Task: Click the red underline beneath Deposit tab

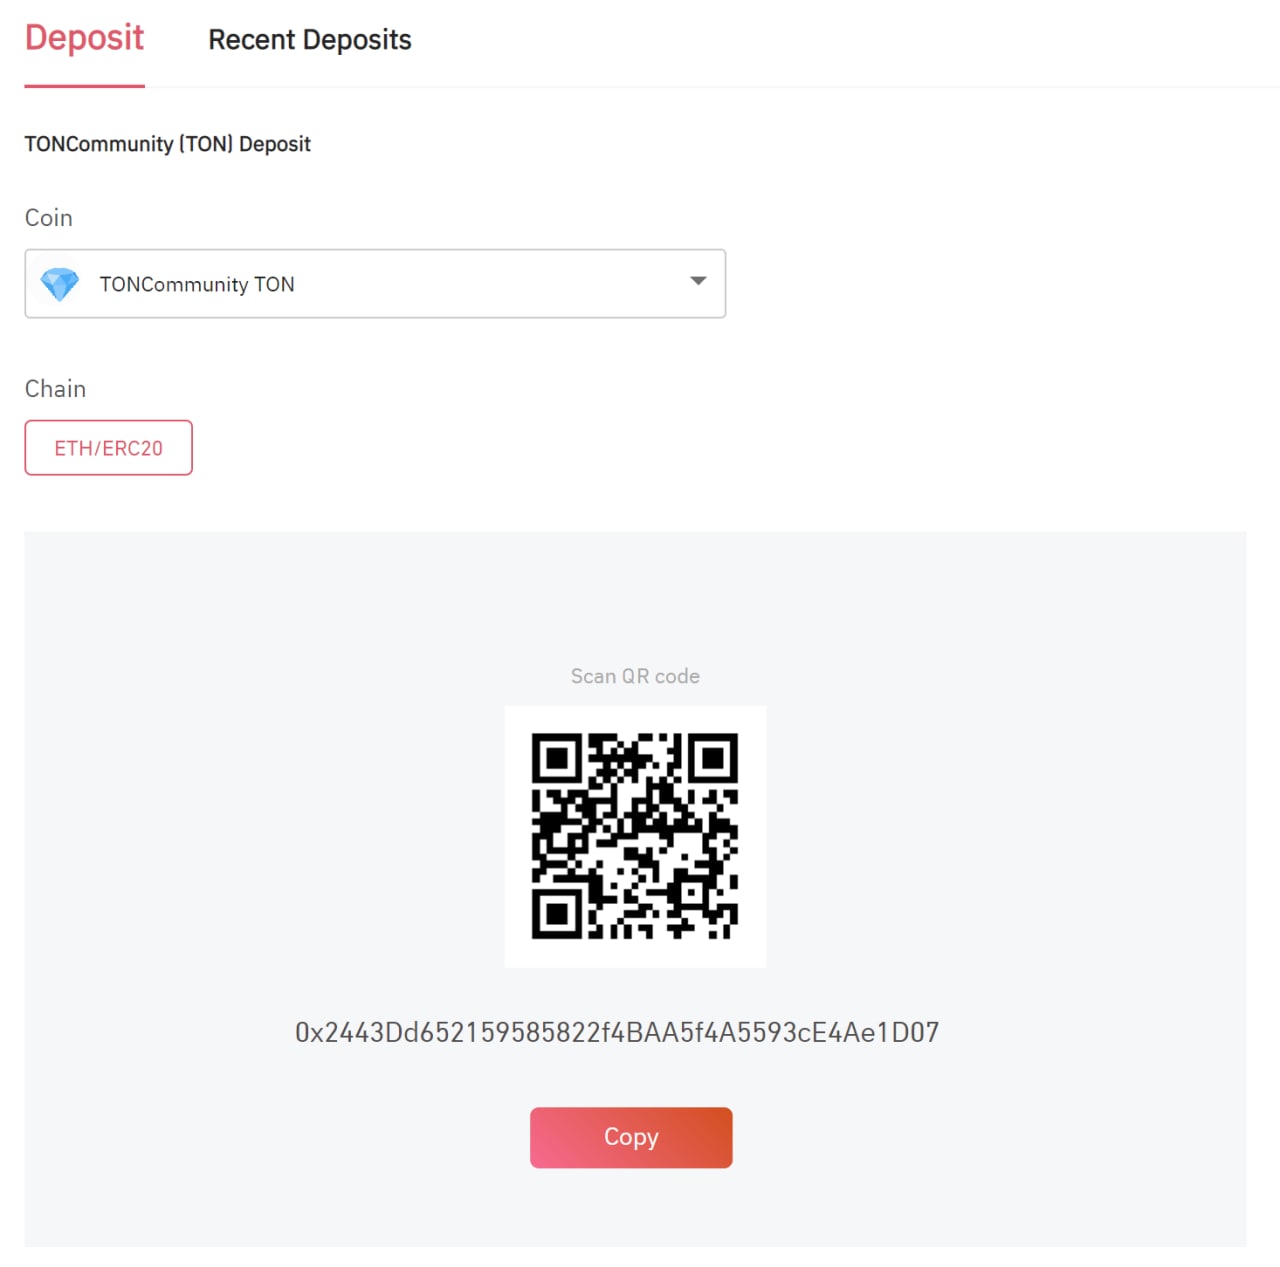Action: point(84,86)
